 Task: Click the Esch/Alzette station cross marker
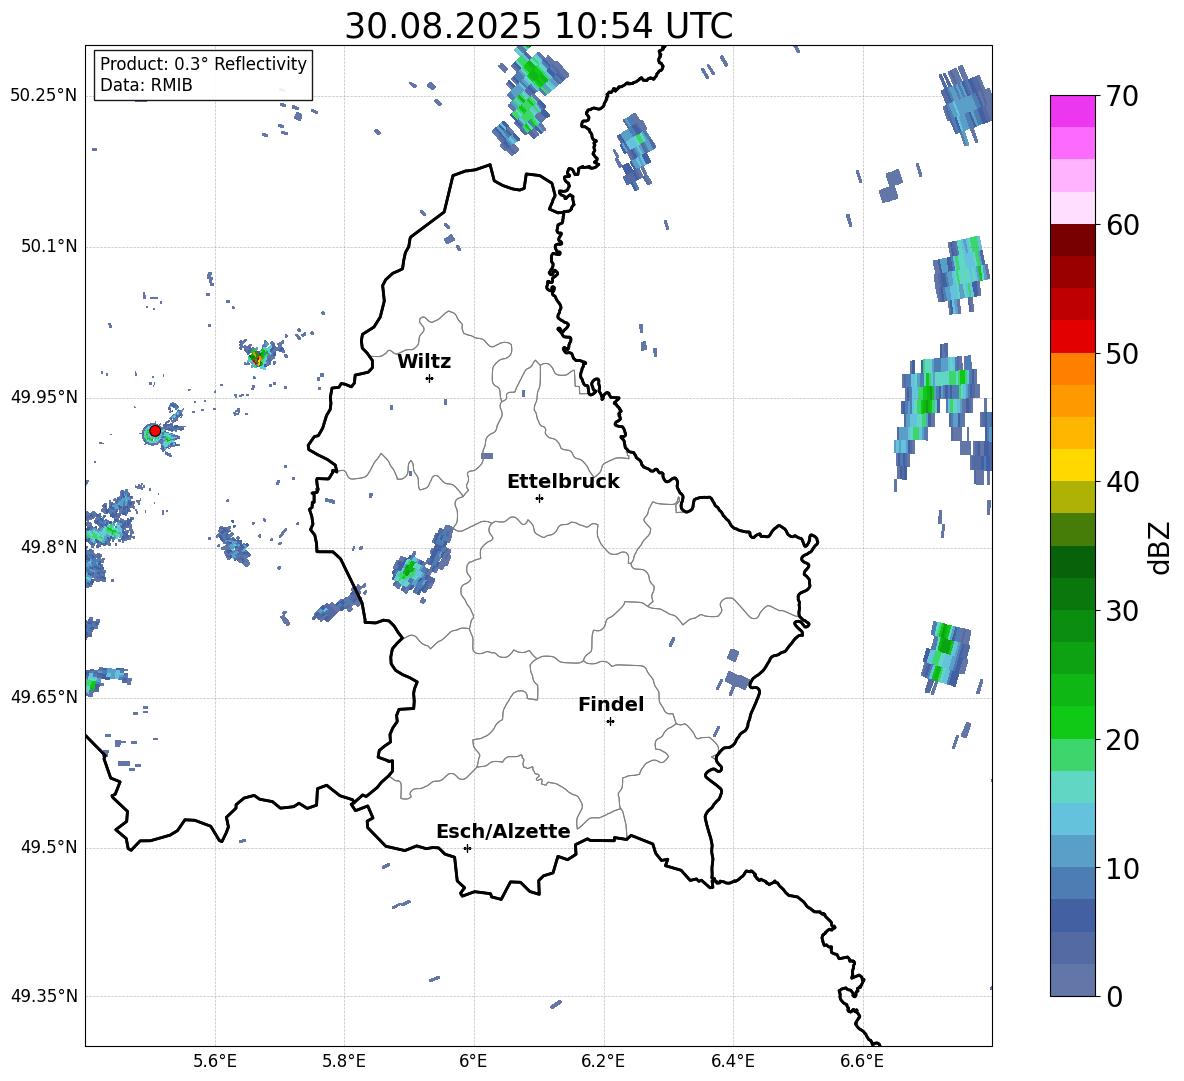click(467, 848)
